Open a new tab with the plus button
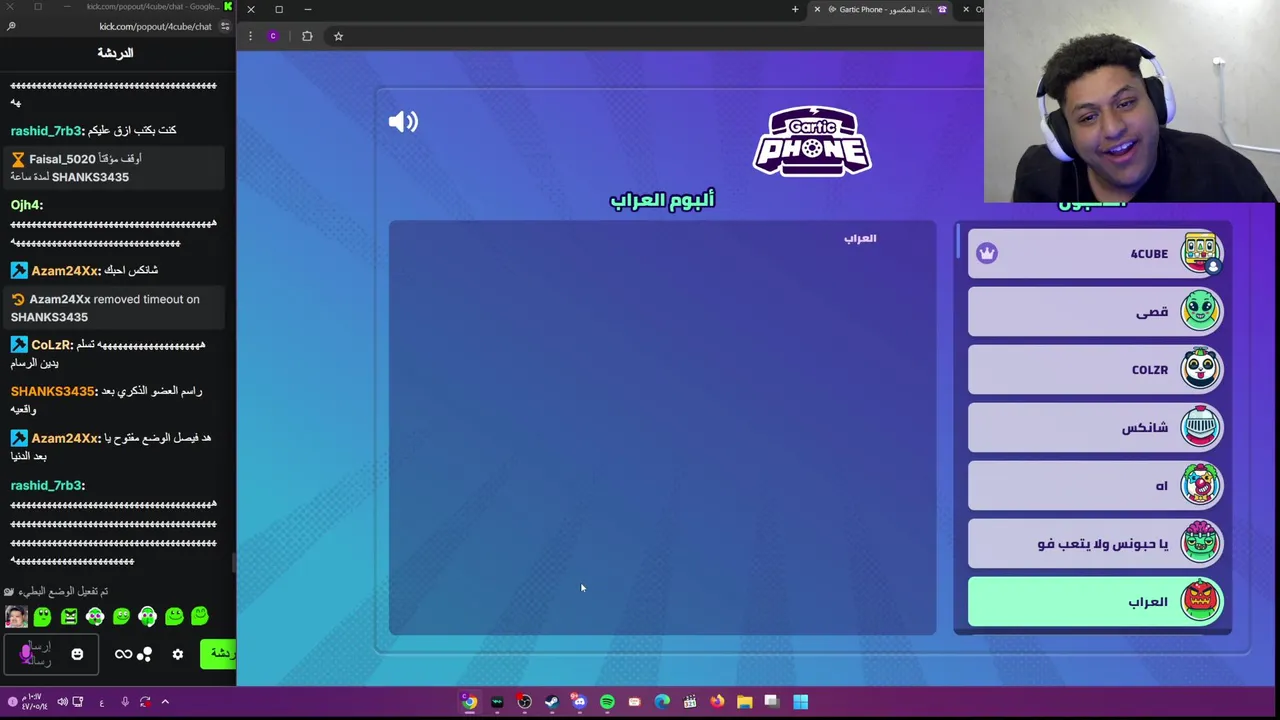The width and height of the screenshot is (1280, 720). (x=795, y=9)
